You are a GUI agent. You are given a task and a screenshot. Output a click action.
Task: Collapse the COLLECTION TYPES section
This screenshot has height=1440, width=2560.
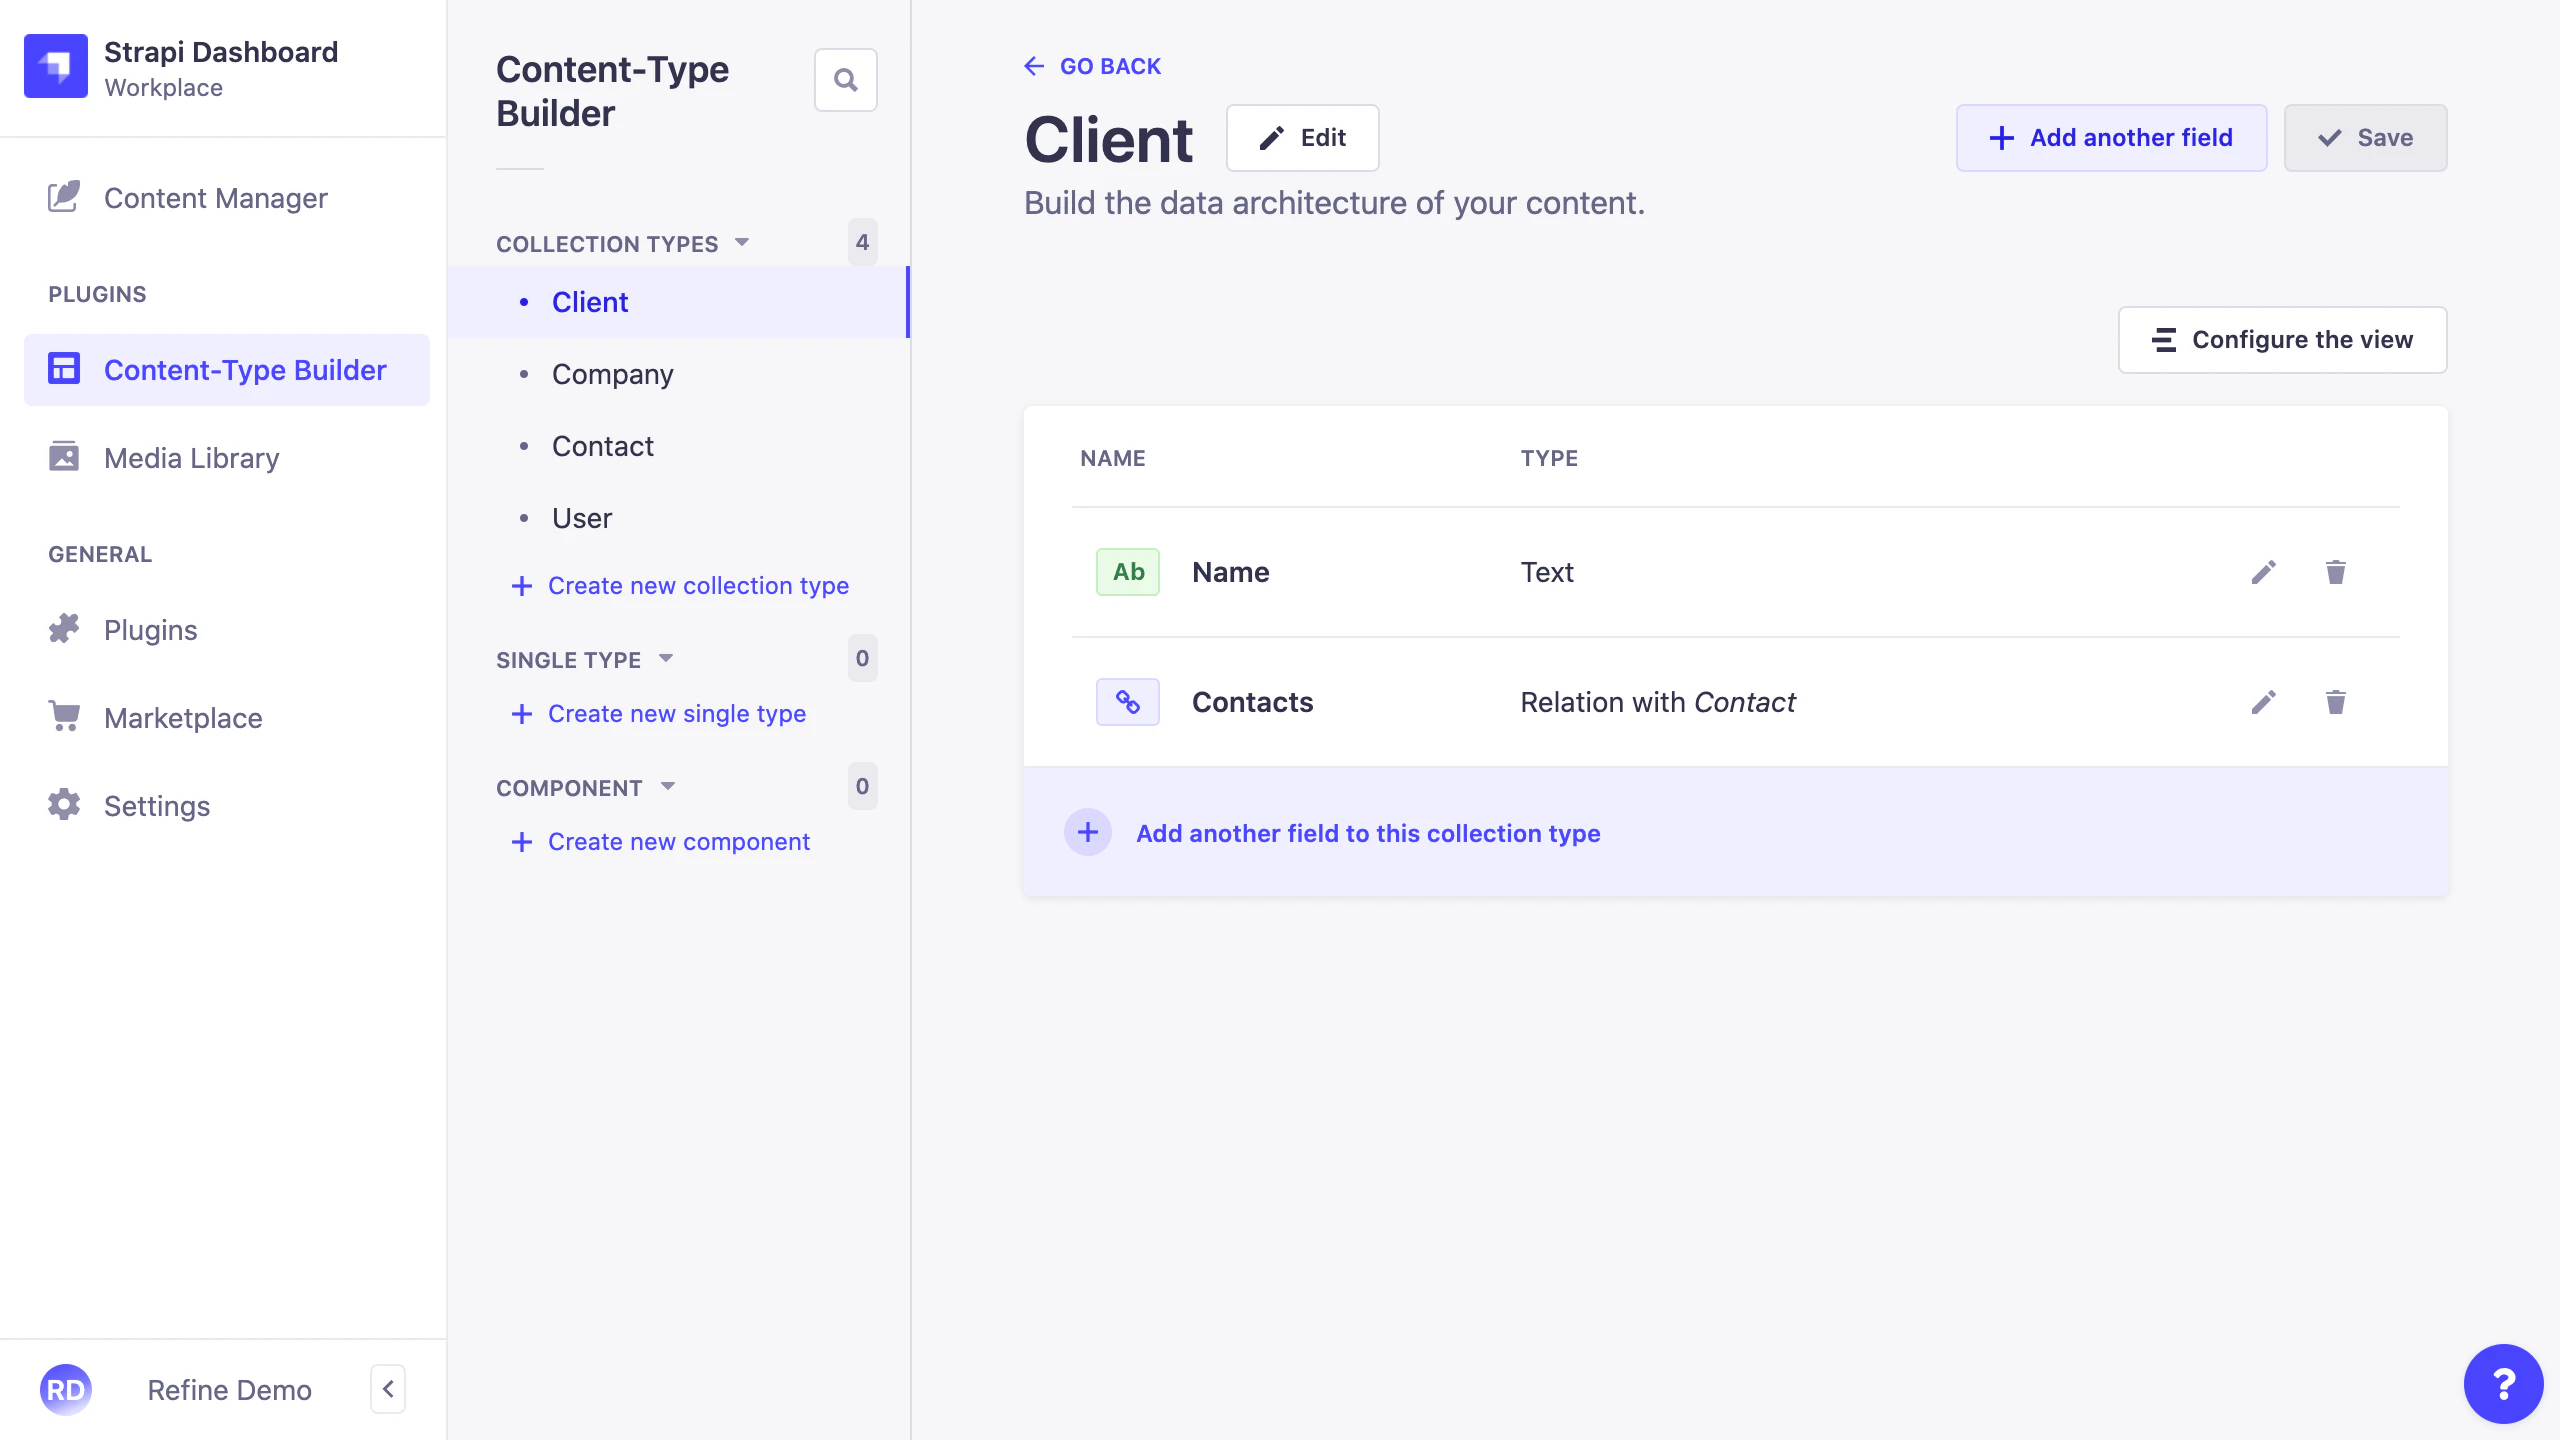tap(741, 242)
